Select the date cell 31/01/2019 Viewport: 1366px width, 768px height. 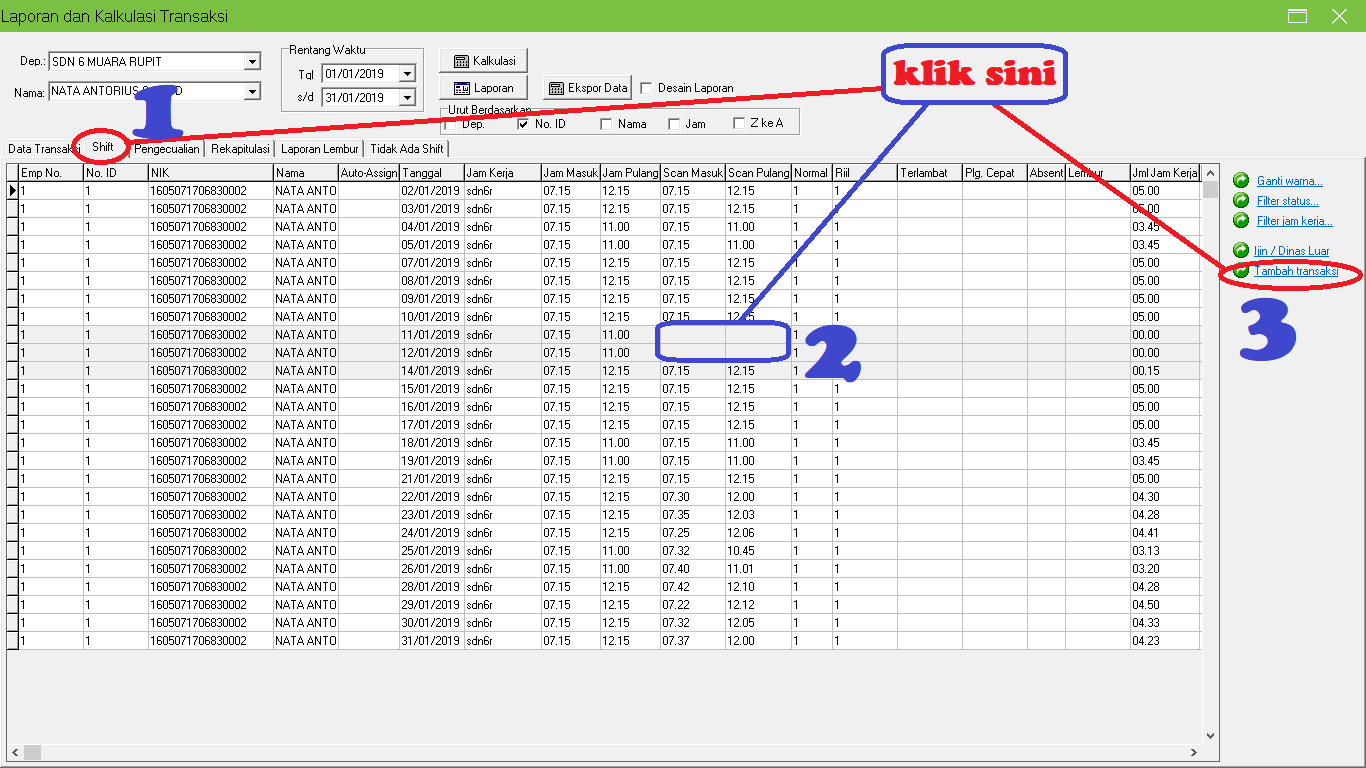[x=431, y=641]
